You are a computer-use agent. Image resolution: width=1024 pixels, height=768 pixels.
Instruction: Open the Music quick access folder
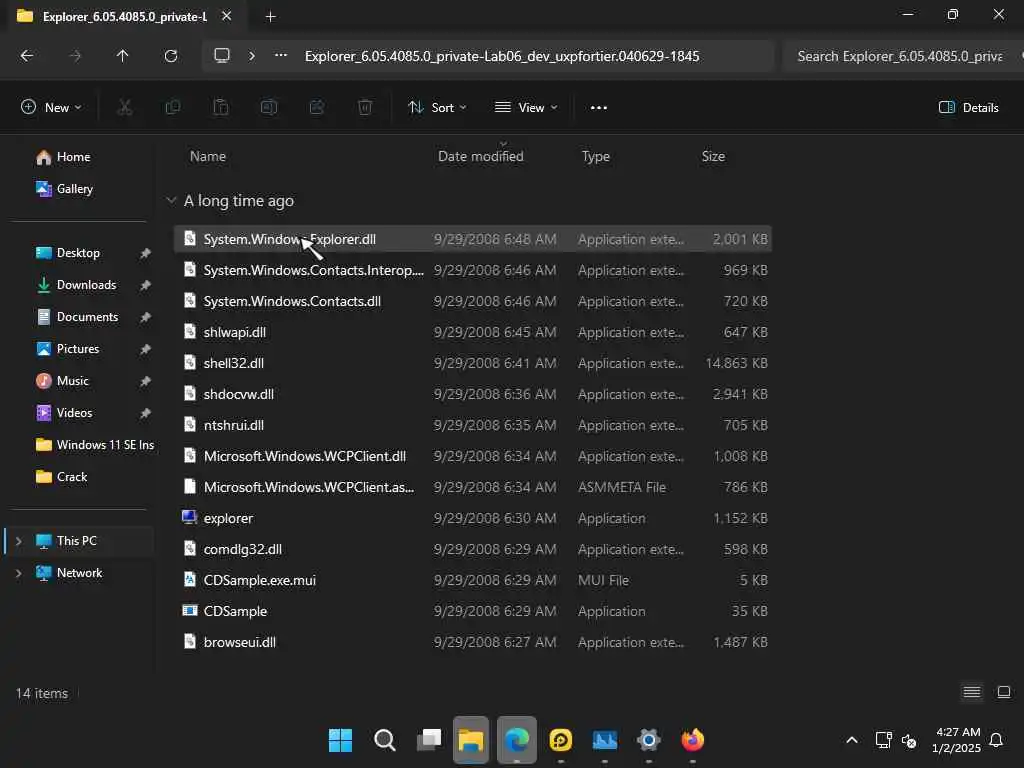click(x=72, y=381)
